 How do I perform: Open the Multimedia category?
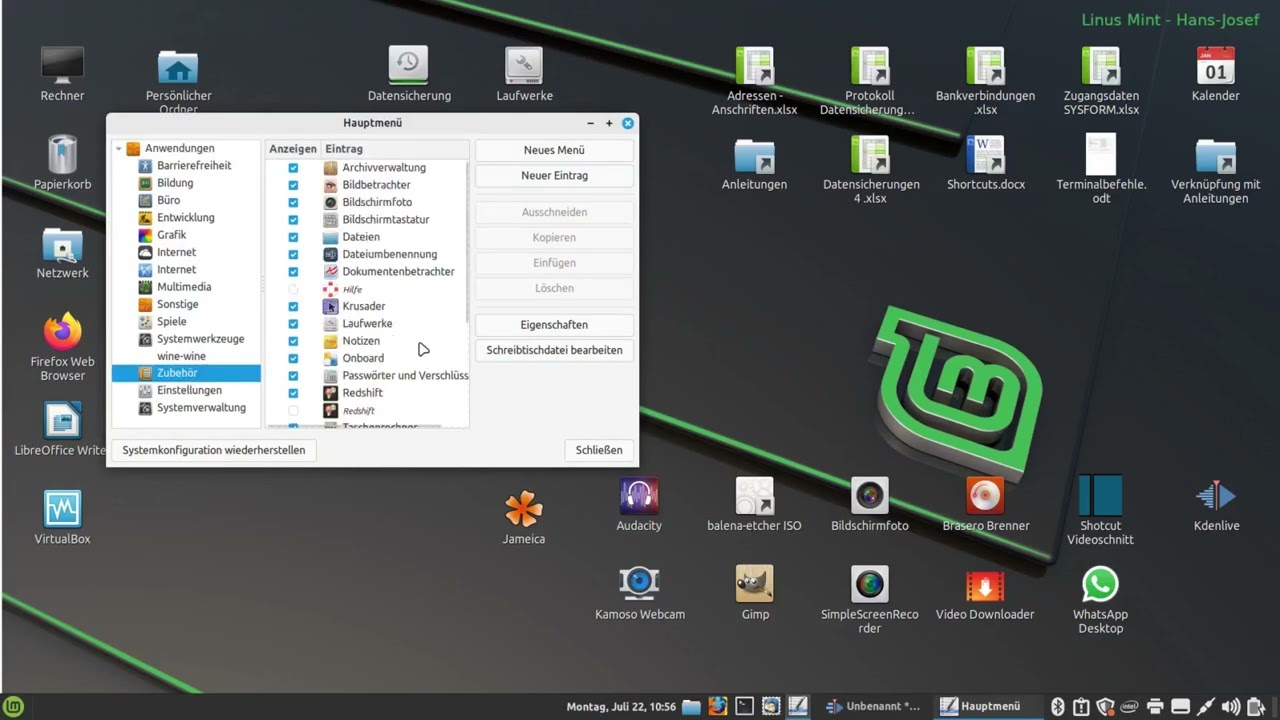[183, 287]
